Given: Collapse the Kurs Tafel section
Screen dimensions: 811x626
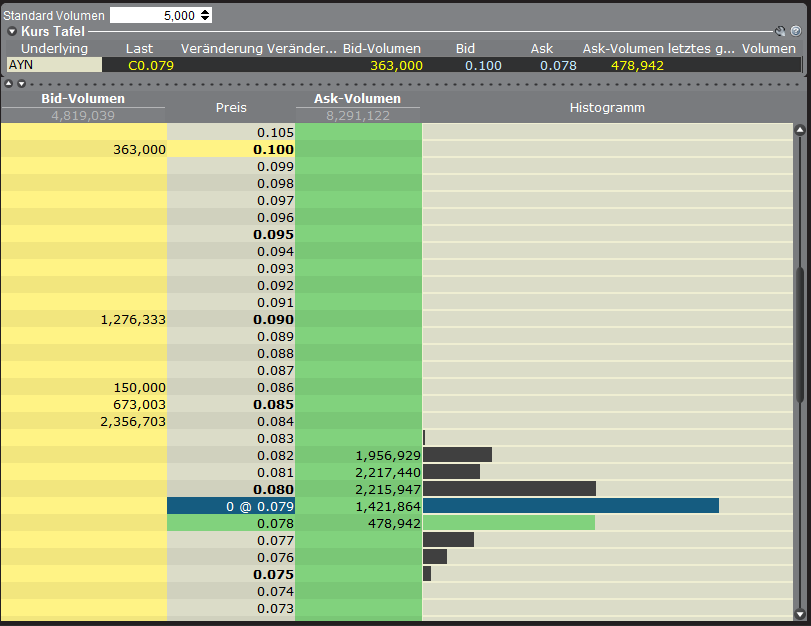Looking at the screenshot, I should (x=12, y=31).
